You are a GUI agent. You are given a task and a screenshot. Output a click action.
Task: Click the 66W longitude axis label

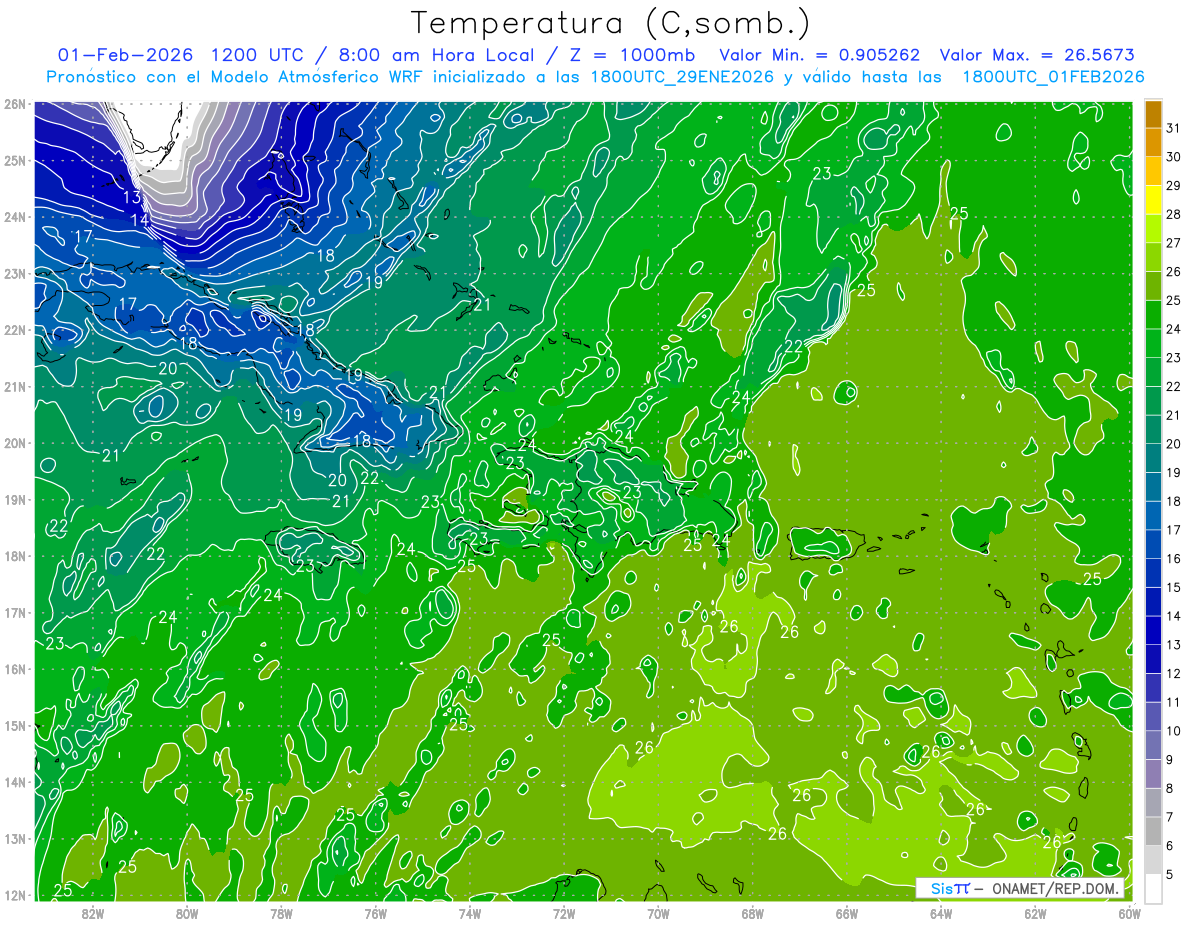point(846,913)
